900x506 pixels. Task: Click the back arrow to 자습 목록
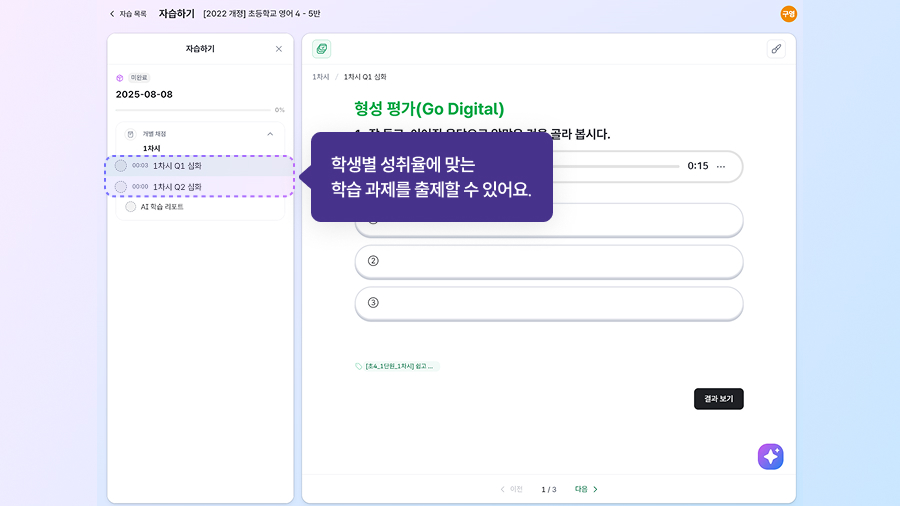click(112, 14)
